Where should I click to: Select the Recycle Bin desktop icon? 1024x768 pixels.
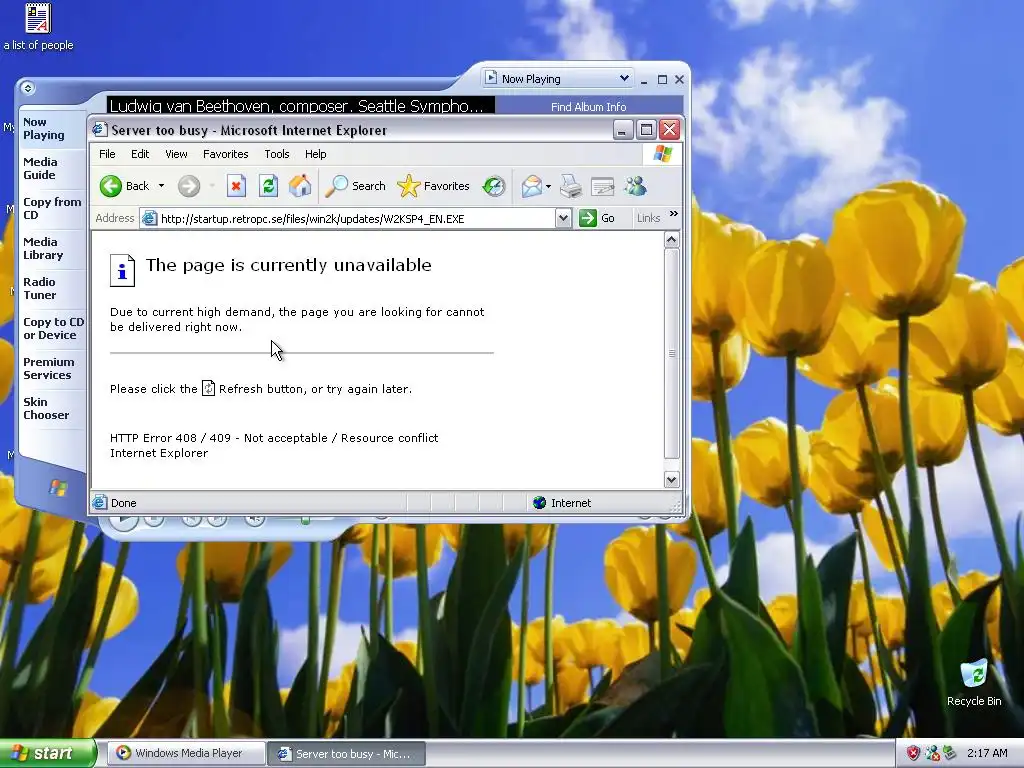pyautogui.click(x=974, y=683)
